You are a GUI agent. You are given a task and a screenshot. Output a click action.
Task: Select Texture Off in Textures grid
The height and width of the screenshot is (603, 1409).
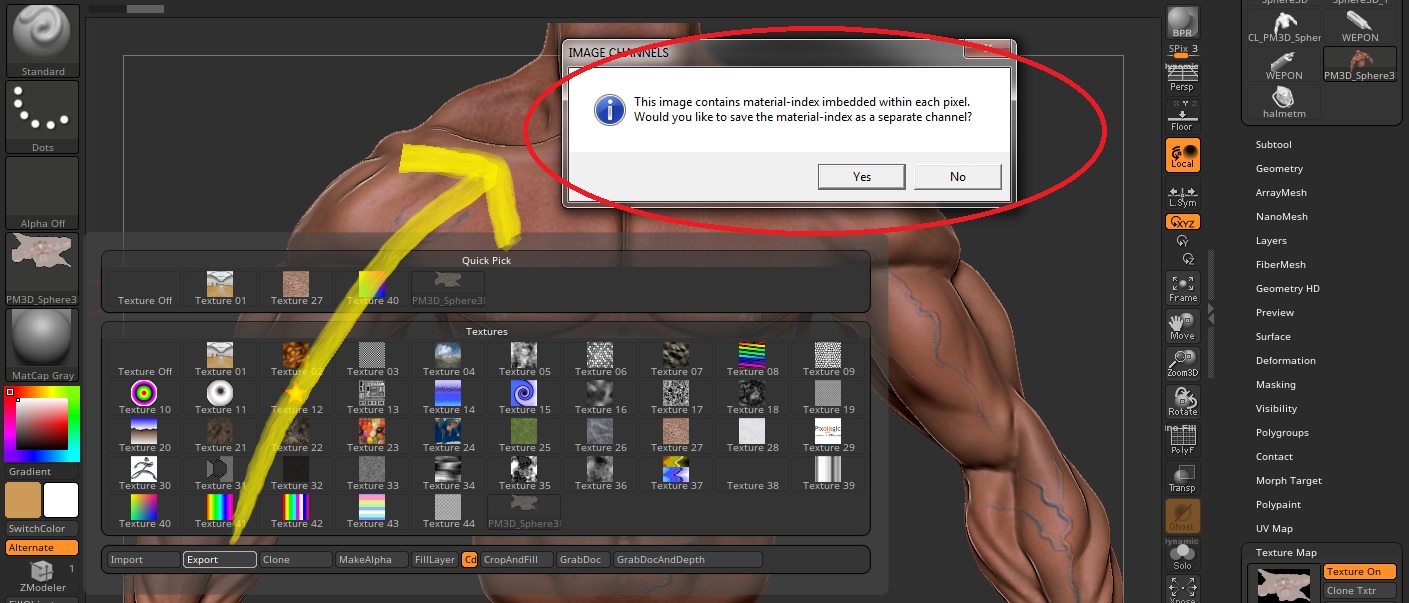(x=144, y=360)
